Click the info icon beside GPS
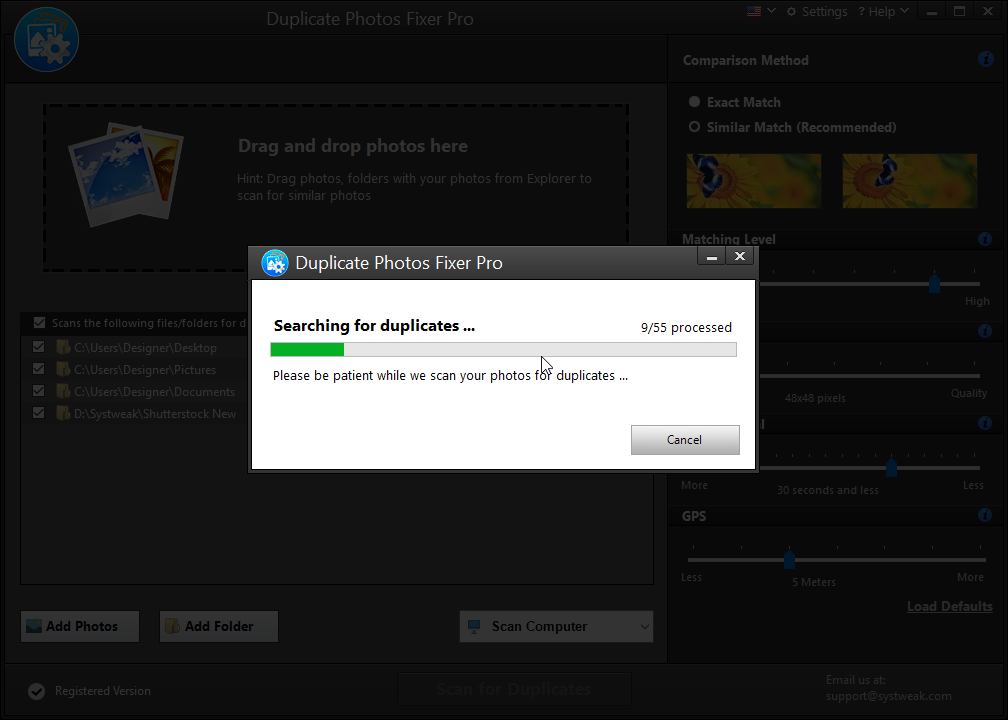 coord(985,516)
